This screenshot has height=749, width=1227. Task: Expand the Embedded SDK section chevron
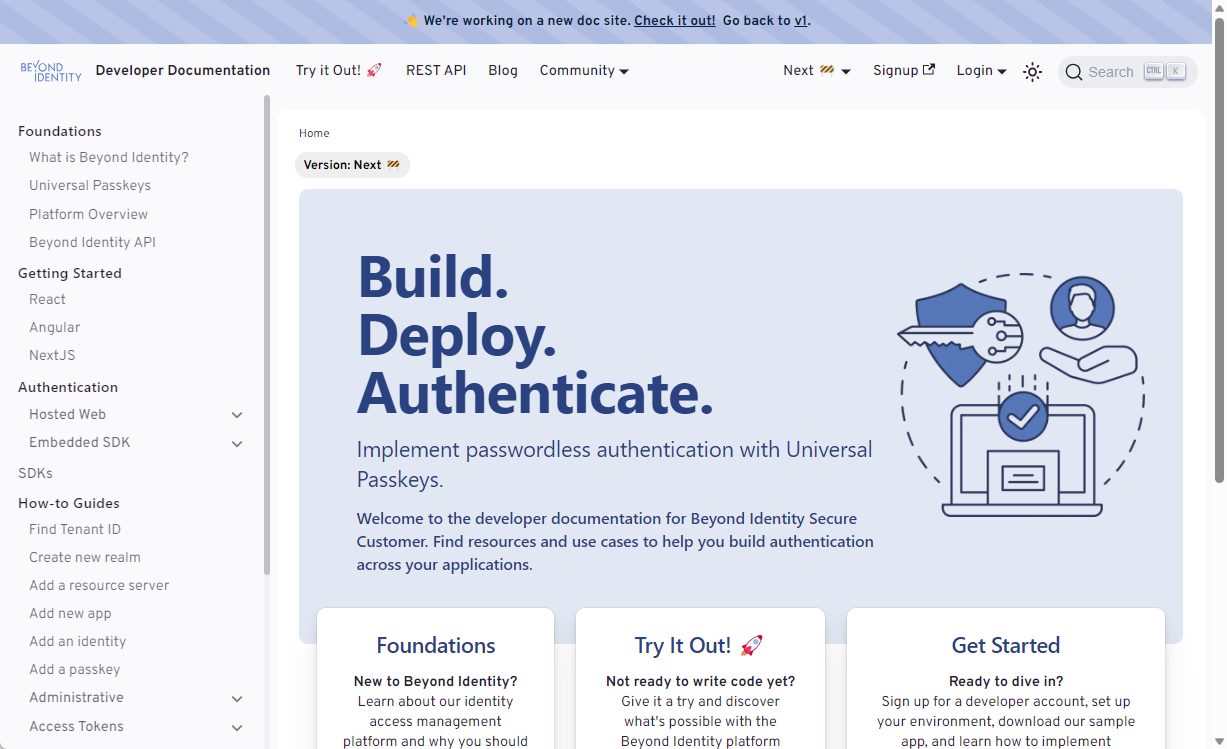click(237, 443)
